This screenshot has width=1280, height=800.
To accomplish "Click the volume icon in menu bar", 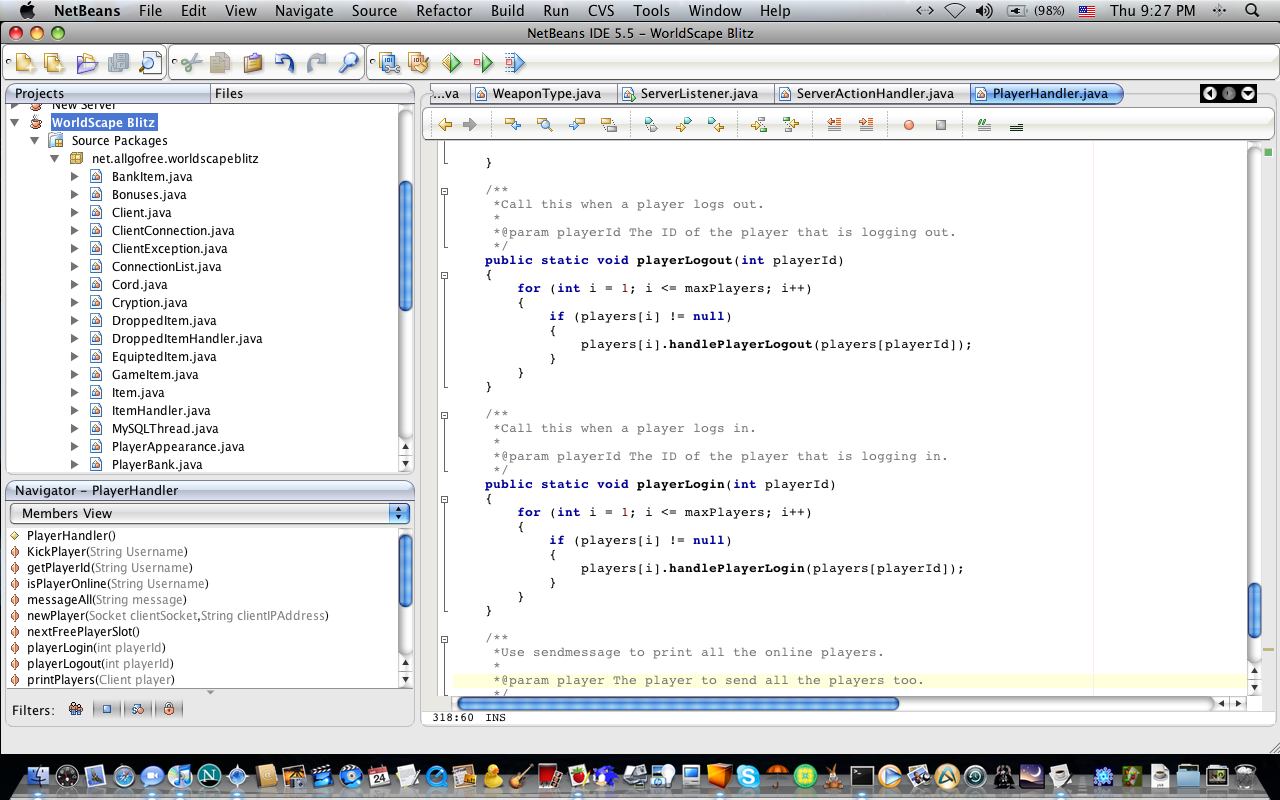I will (x=984, y=11).
